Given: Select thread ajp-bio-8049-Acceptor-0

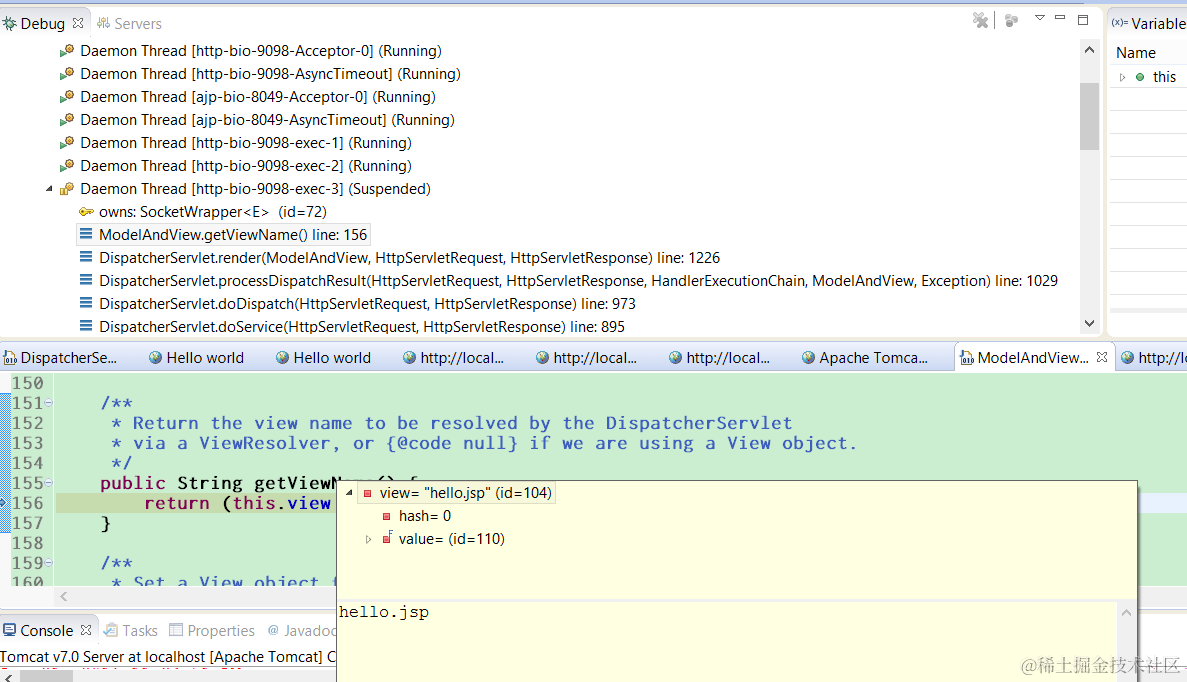Looking at the screenshot, I should tap(257, 97).
